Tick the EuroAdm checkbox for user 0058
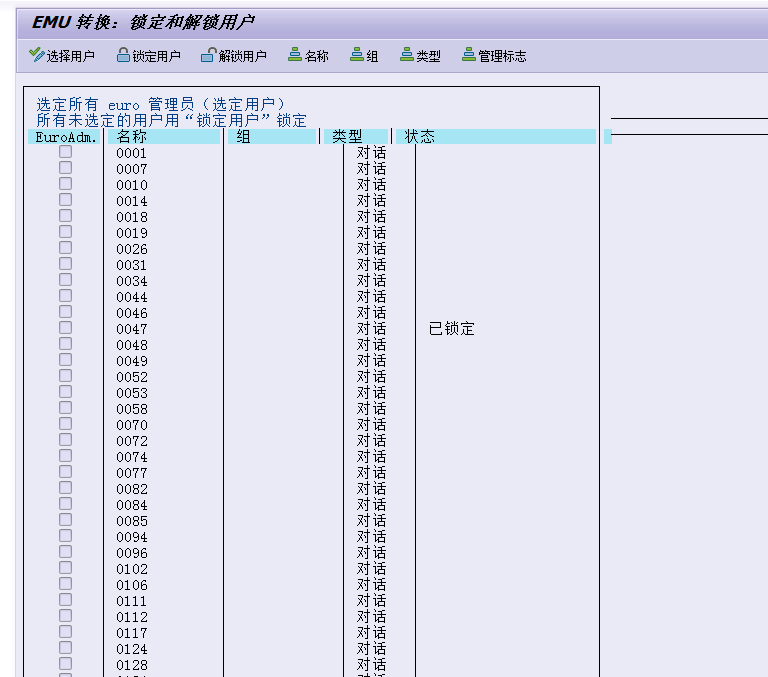This screenshot has width=768, height=677. click(x=66, y=408)
